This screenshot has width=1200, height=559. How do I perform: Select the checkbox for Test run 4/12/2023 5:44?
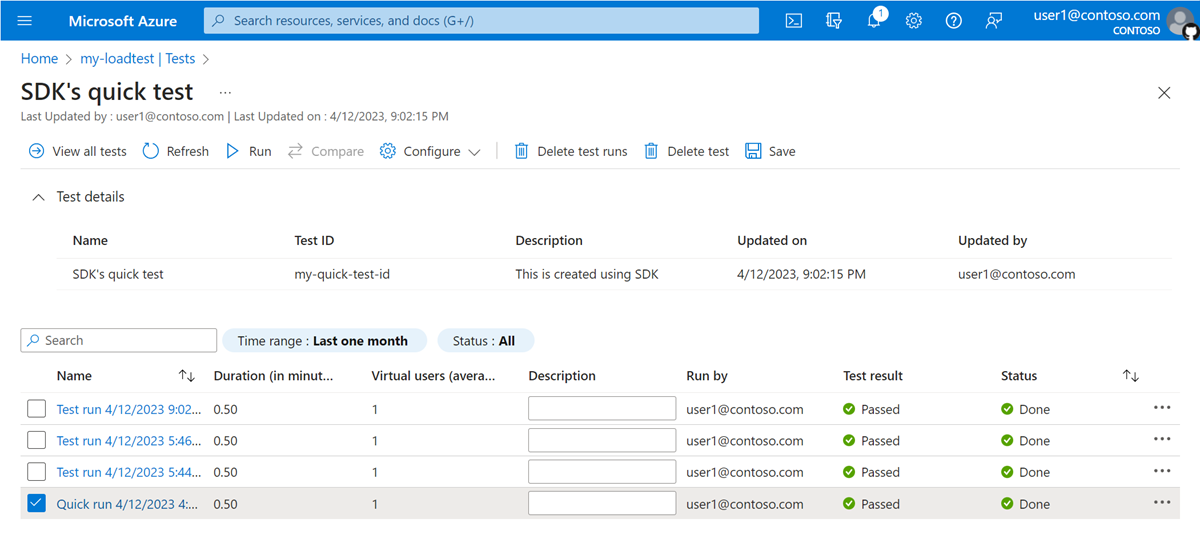coord(36,472)
